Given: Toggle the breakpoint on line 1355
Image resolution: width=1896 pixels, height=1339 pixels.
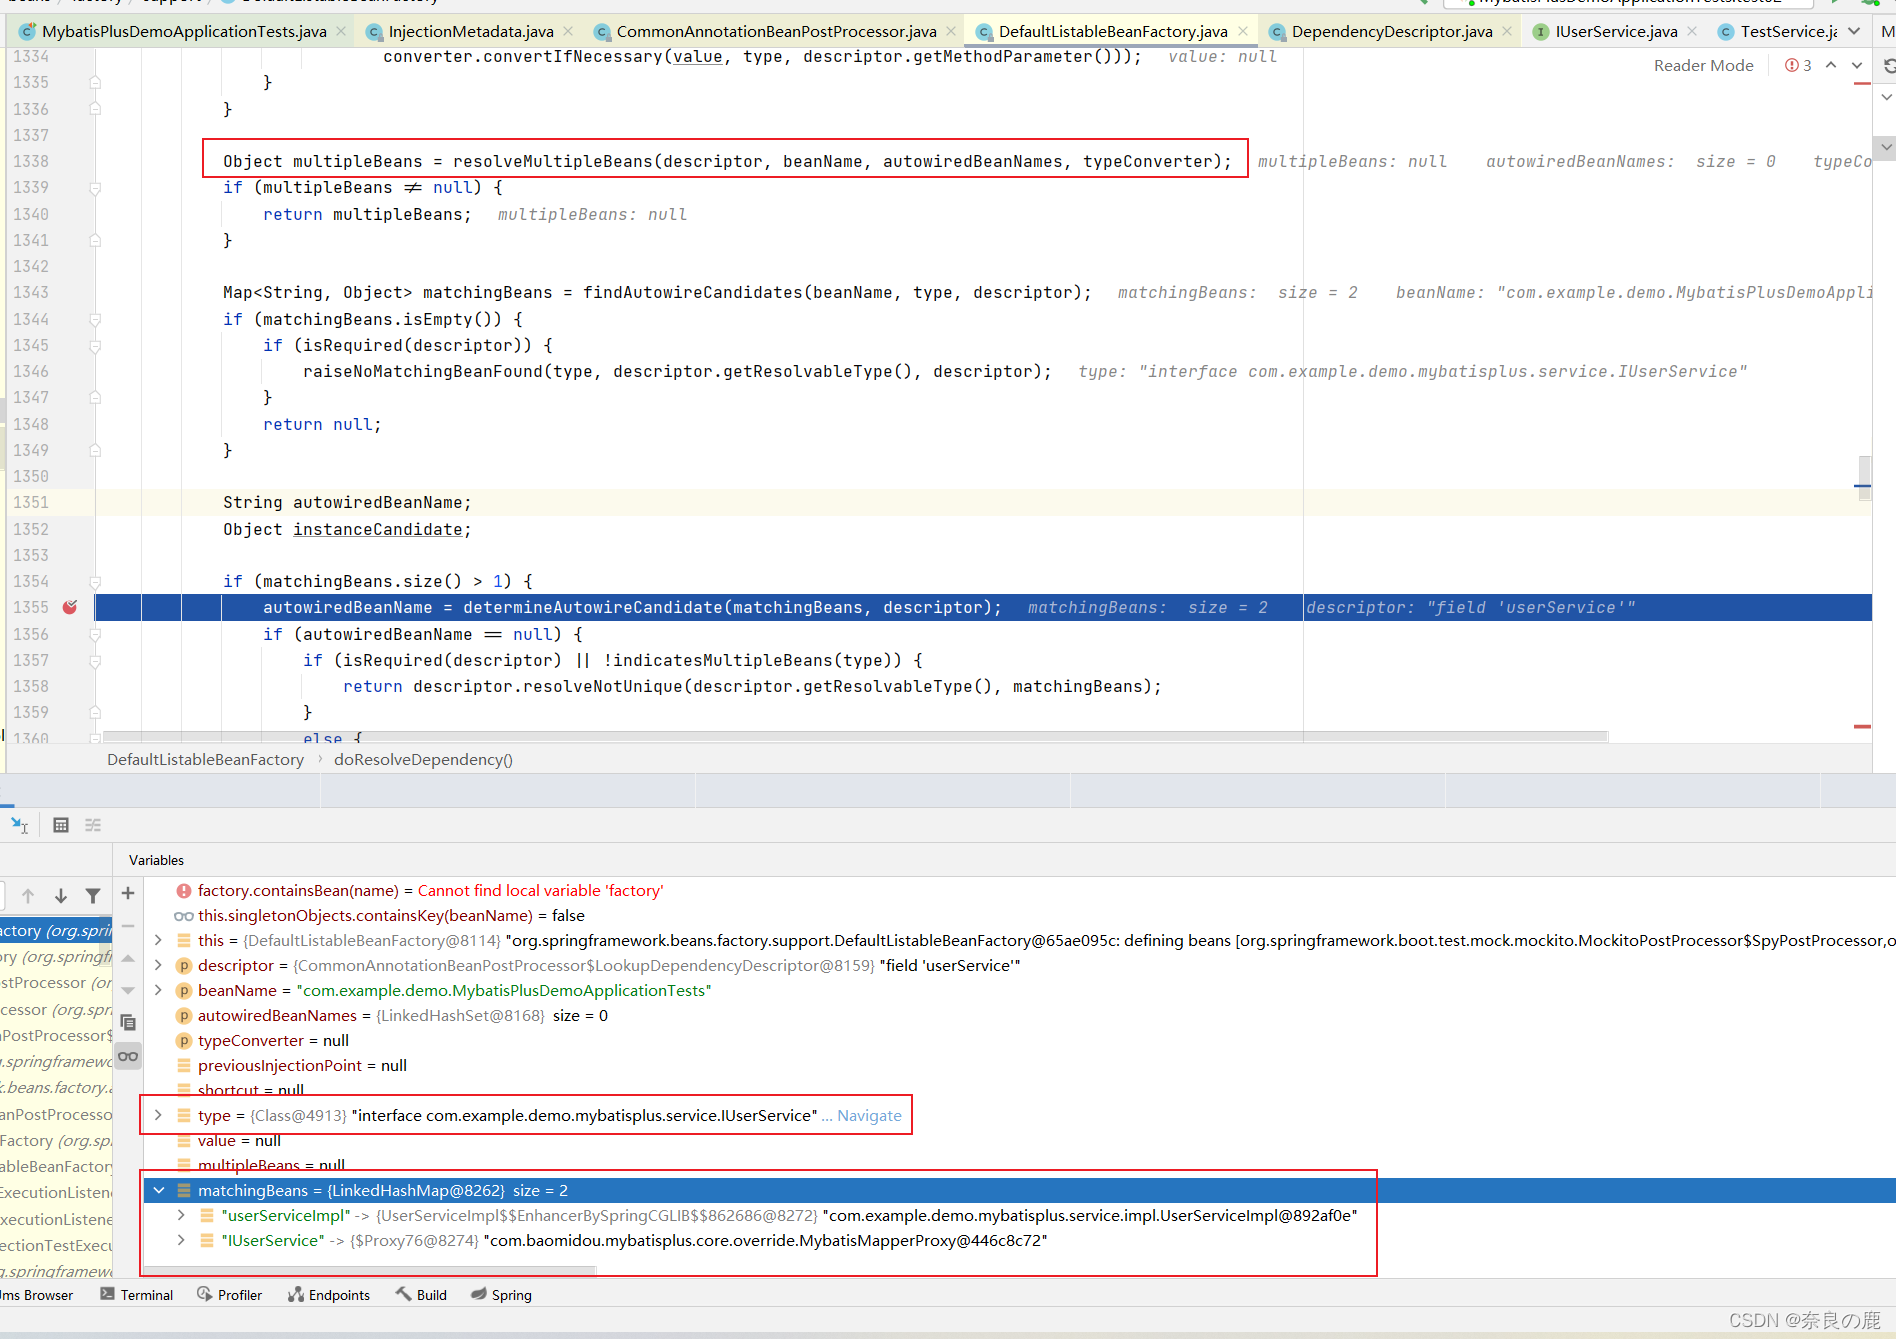Looking at the screenshot, I should coord(70,607).
